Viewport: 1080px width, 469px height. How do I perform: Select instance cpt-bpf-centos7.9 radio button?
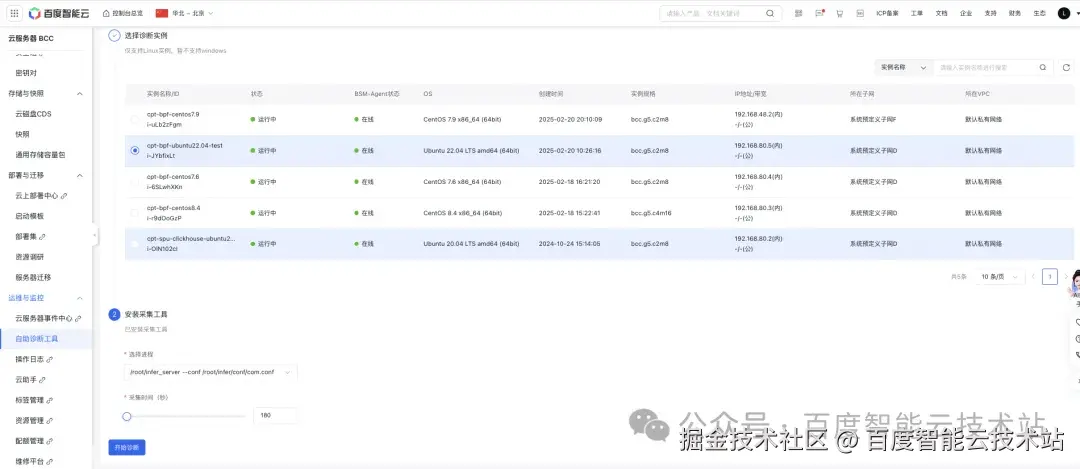134,119
